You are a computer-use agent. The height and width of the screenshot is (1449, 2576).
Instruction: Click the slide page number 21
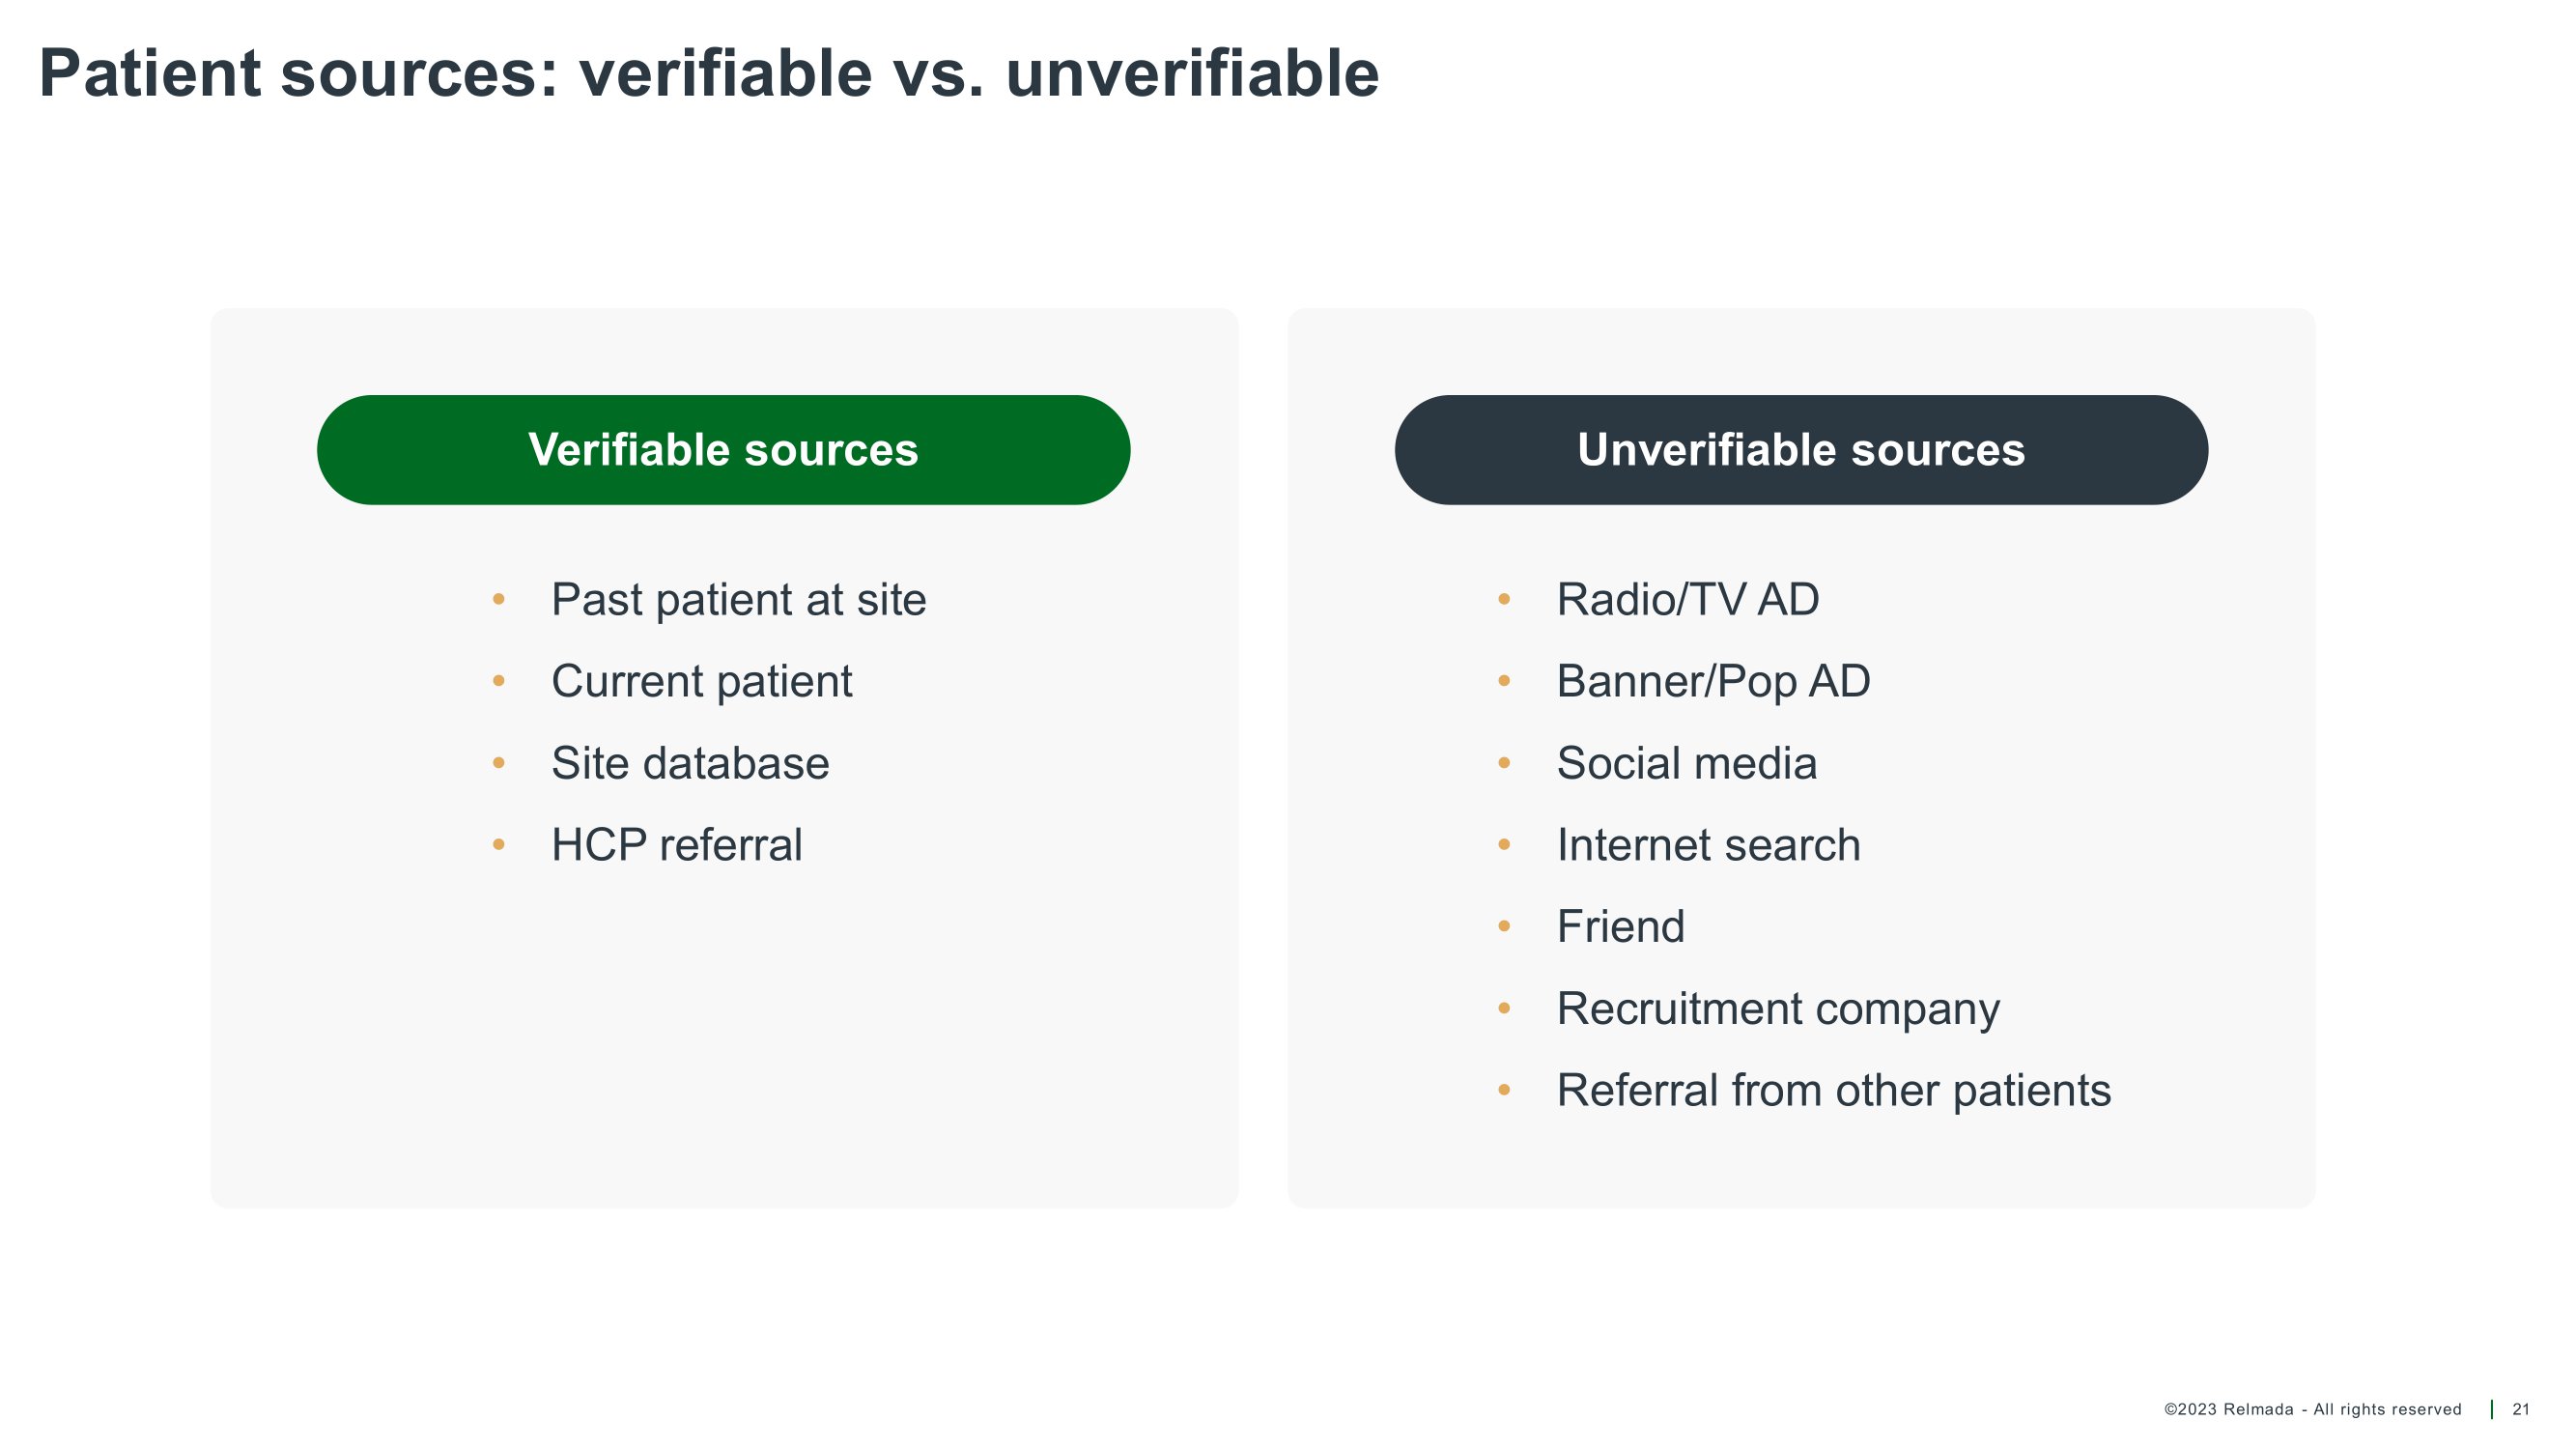click(2520, 1409)
